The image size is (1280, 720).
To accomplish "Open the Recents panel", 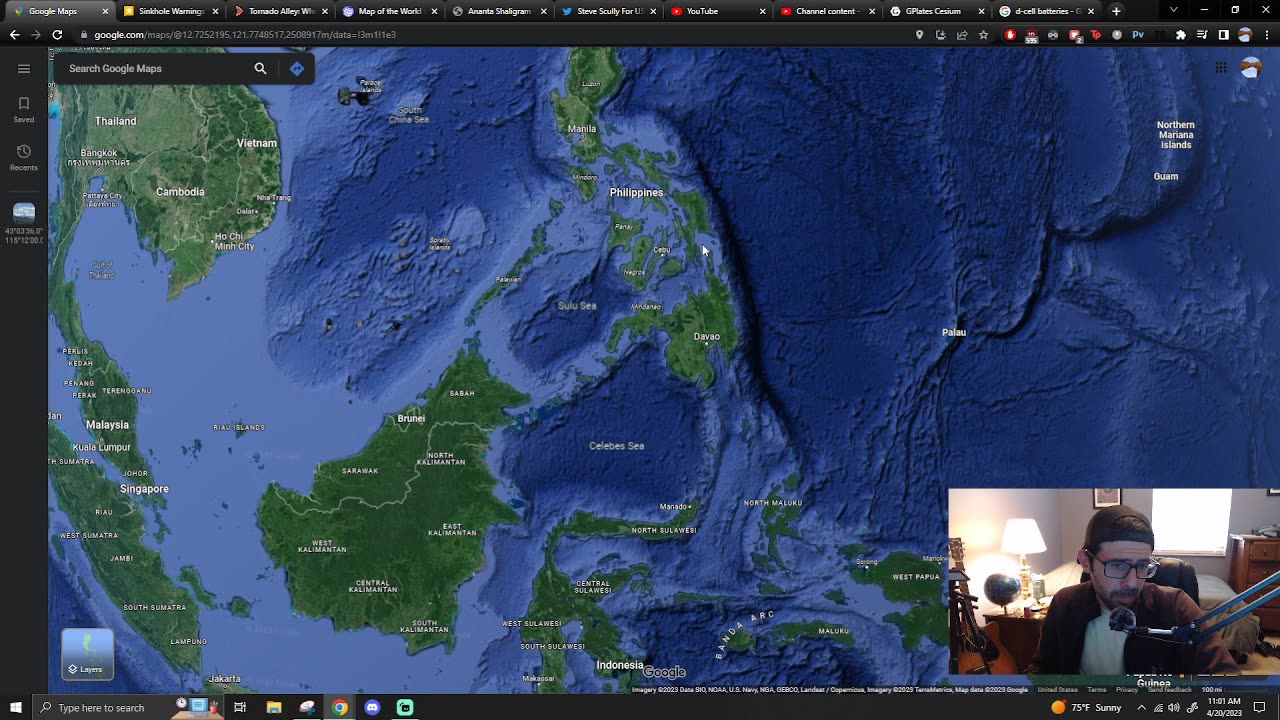I will 24,157.
